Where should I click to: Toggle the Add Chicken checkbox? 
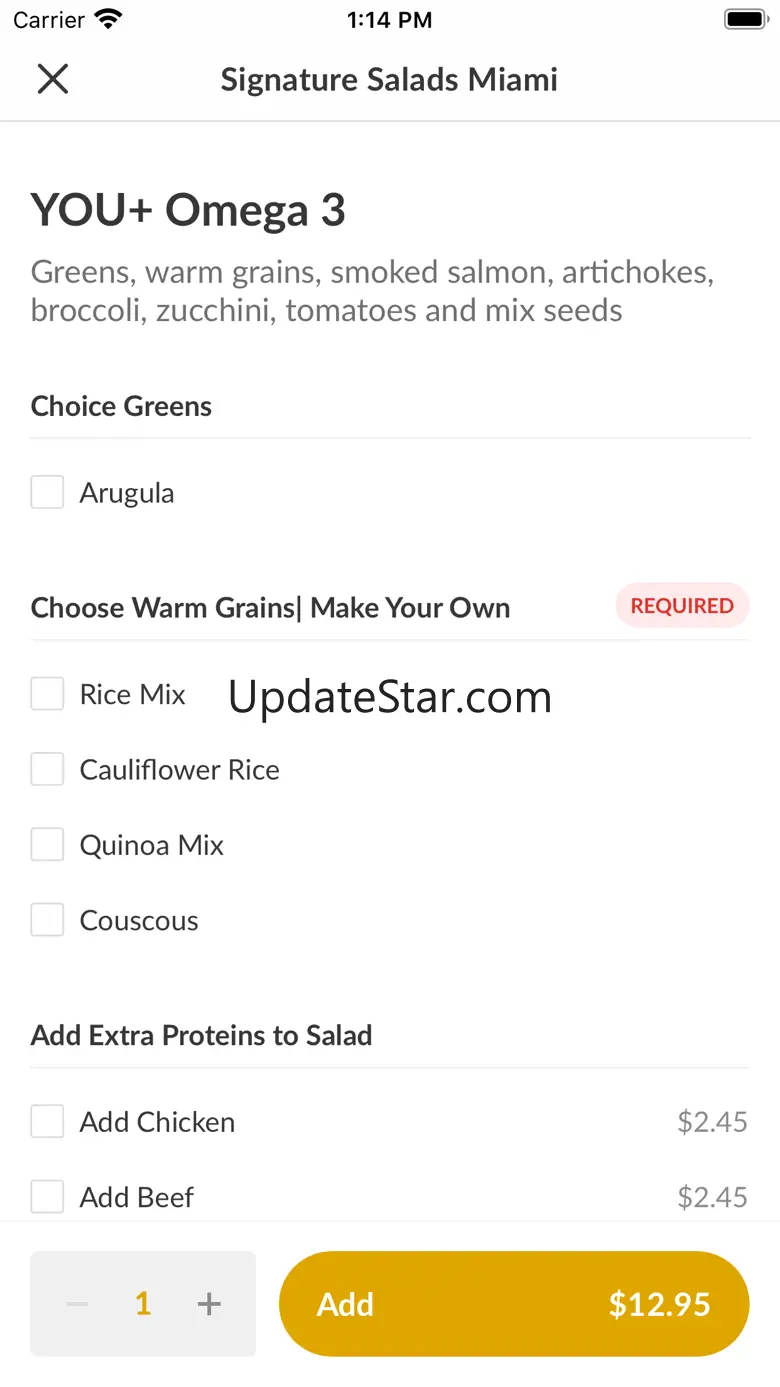(47, 1121)
